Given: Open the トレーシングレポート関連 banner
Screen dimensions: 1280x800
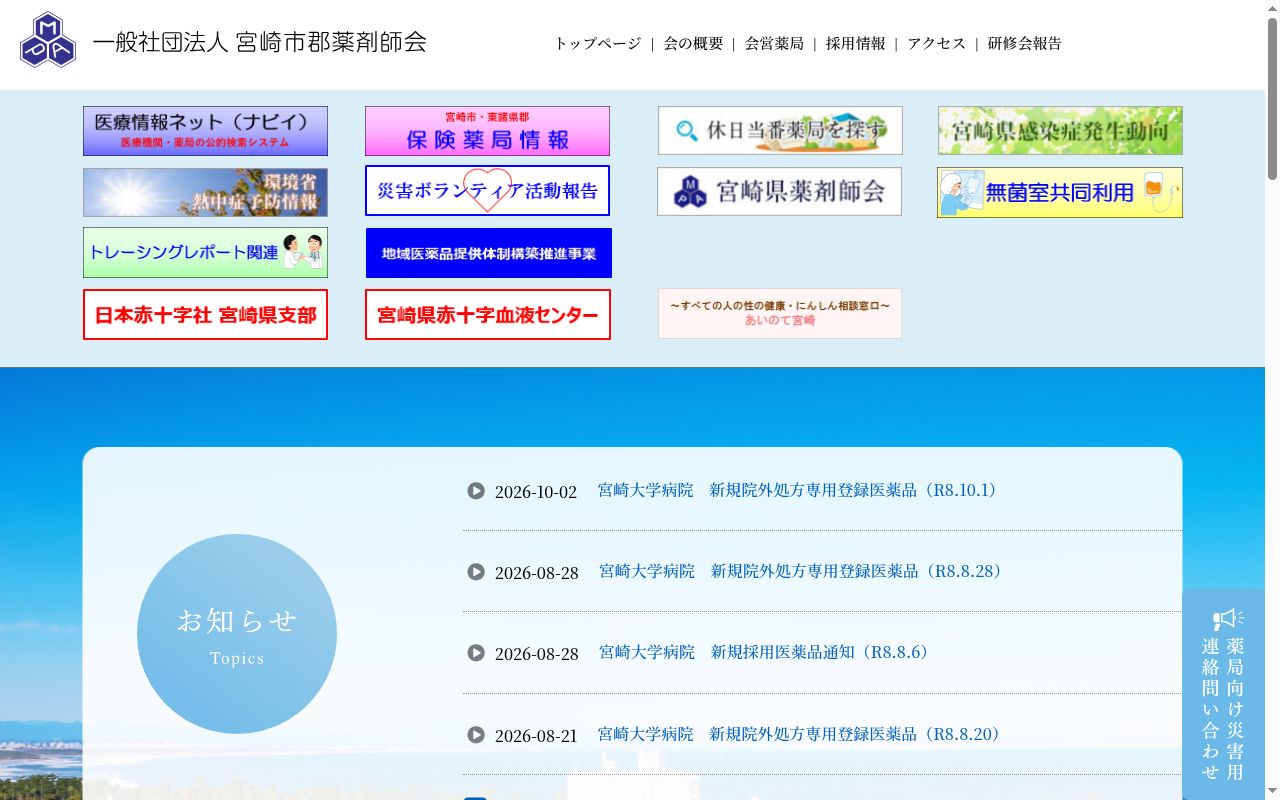Looking at the screenshot, I should (x=205, y=253).
